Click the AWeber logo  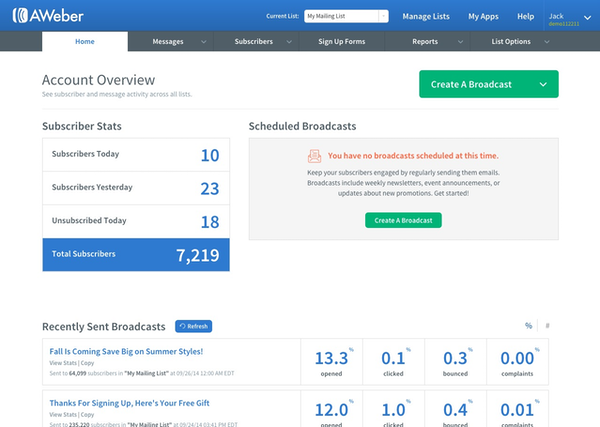click(48, 16)
